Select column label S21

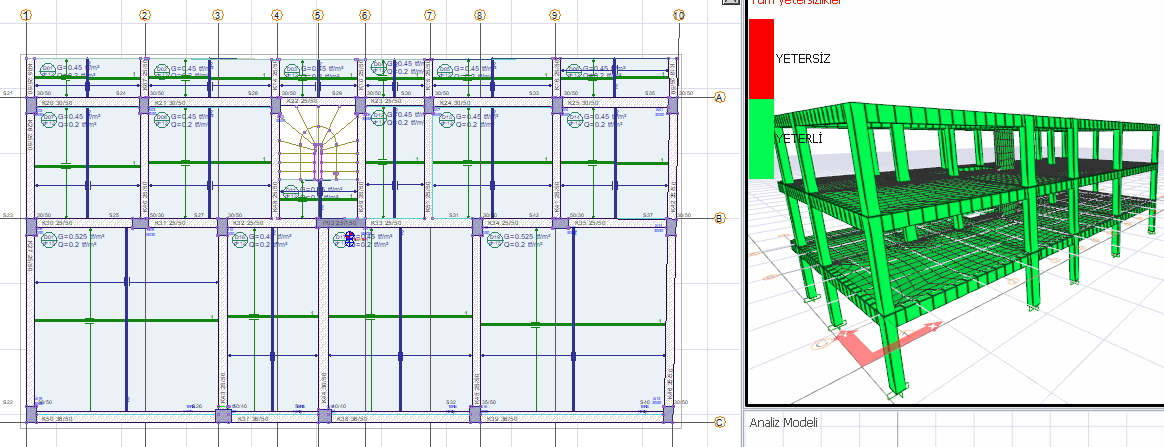(x=7, y=93)
